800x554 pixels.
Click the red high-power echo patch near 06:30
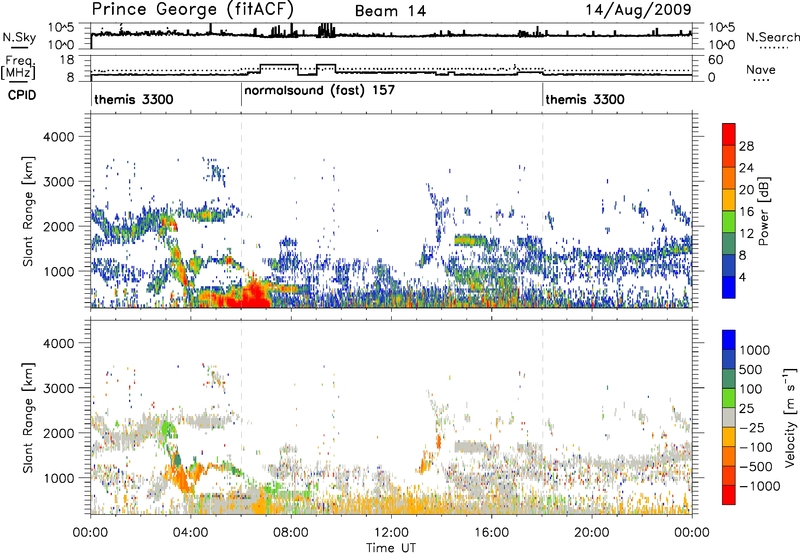pyautogui.click(x=252, y=296)
